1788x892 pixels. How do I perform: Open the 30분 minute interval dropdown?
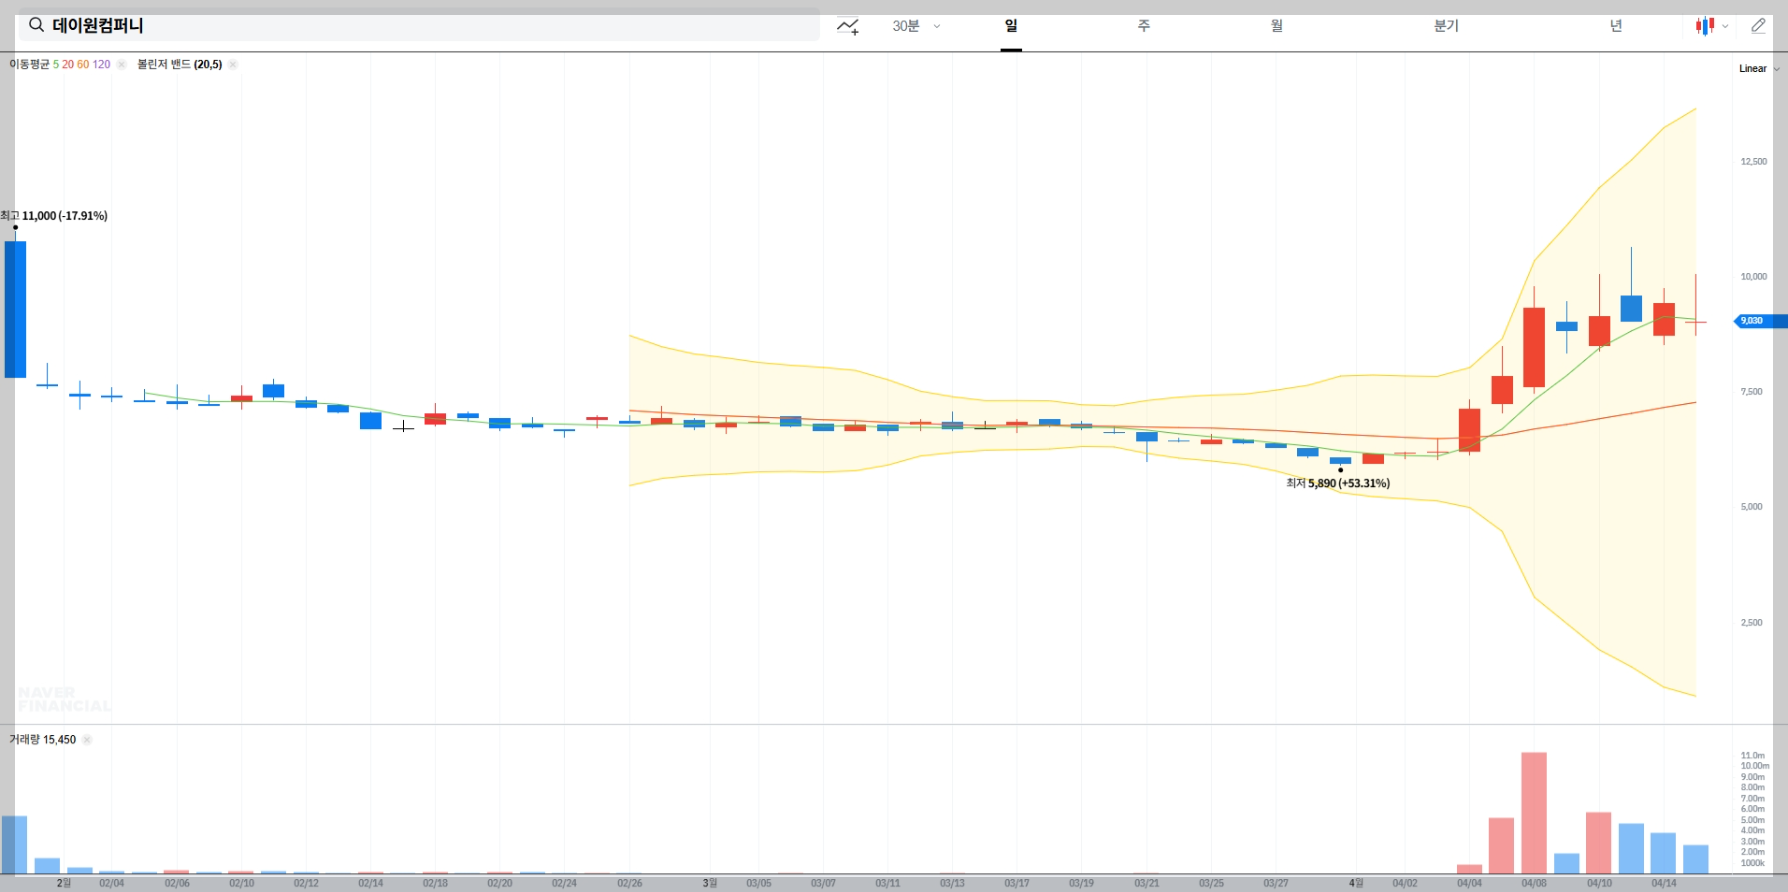(x=916, y=26)
